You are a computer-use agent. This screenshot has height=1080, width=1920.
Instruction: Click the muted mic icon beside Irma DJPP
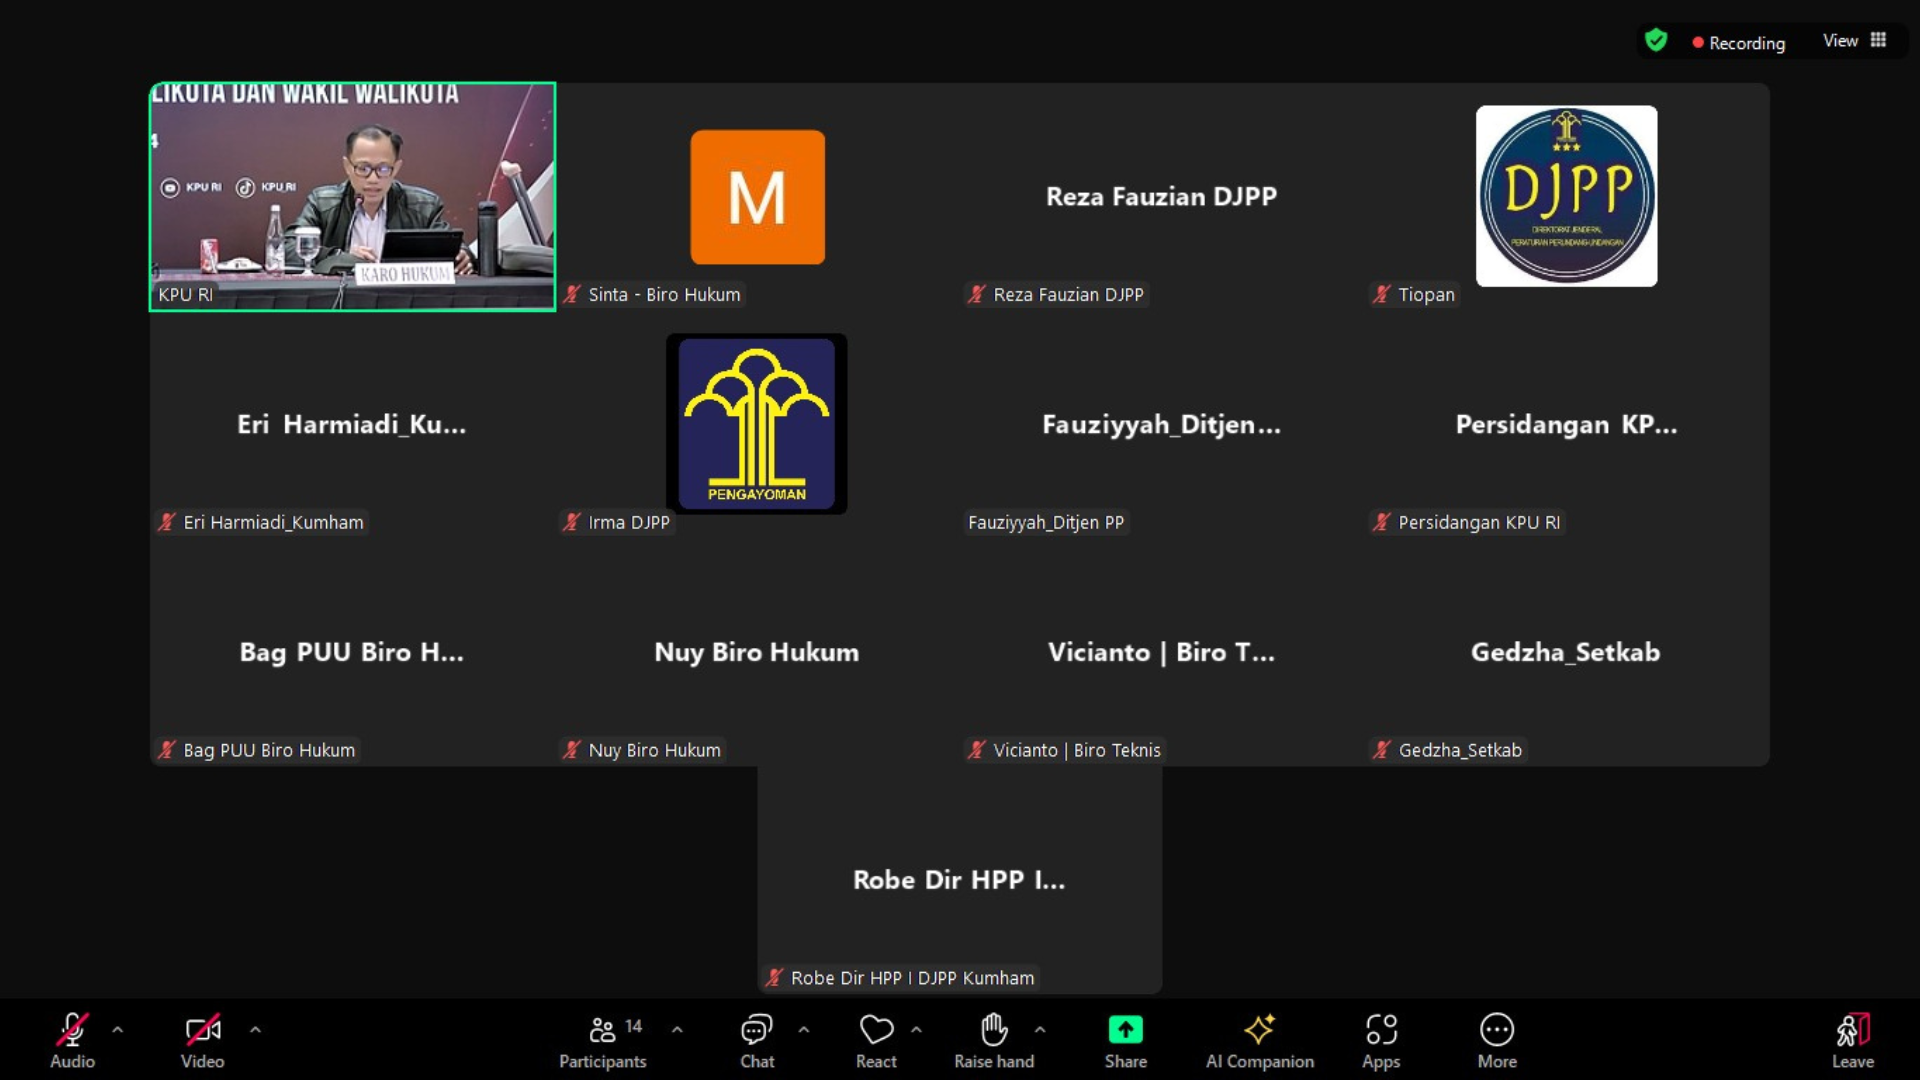[x=572, y=522]
